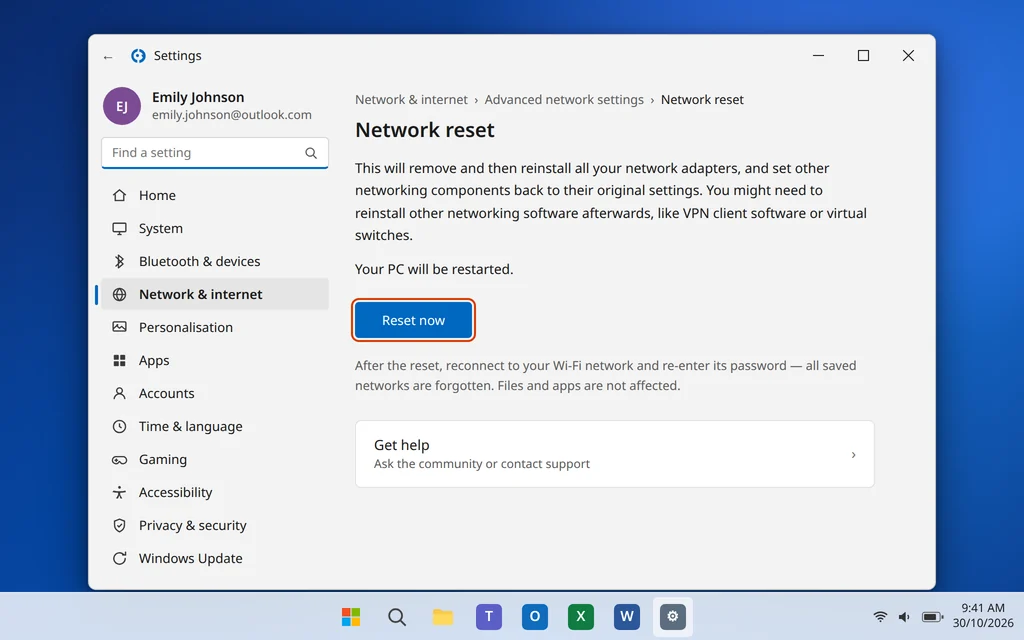Click 'Your PC will be restarted.' text
This screenshot has height=640, width=1024.
(434, 269)
